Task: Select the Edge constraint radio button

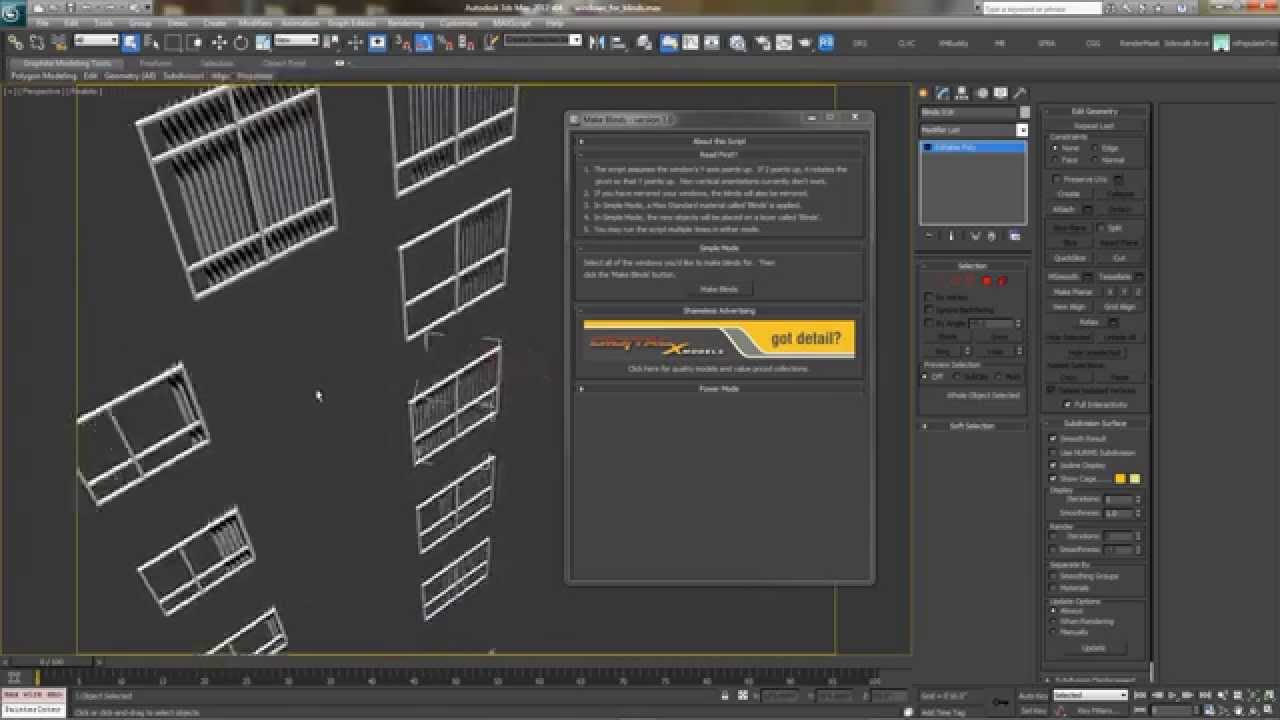Action: click(x=1095, y=148)
